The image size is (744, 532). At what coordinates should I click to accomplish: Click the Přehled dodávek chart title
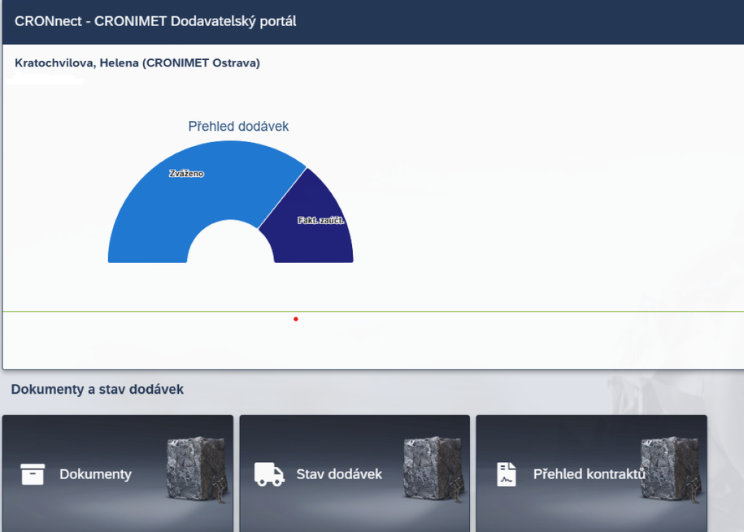[x=238, y=127]
